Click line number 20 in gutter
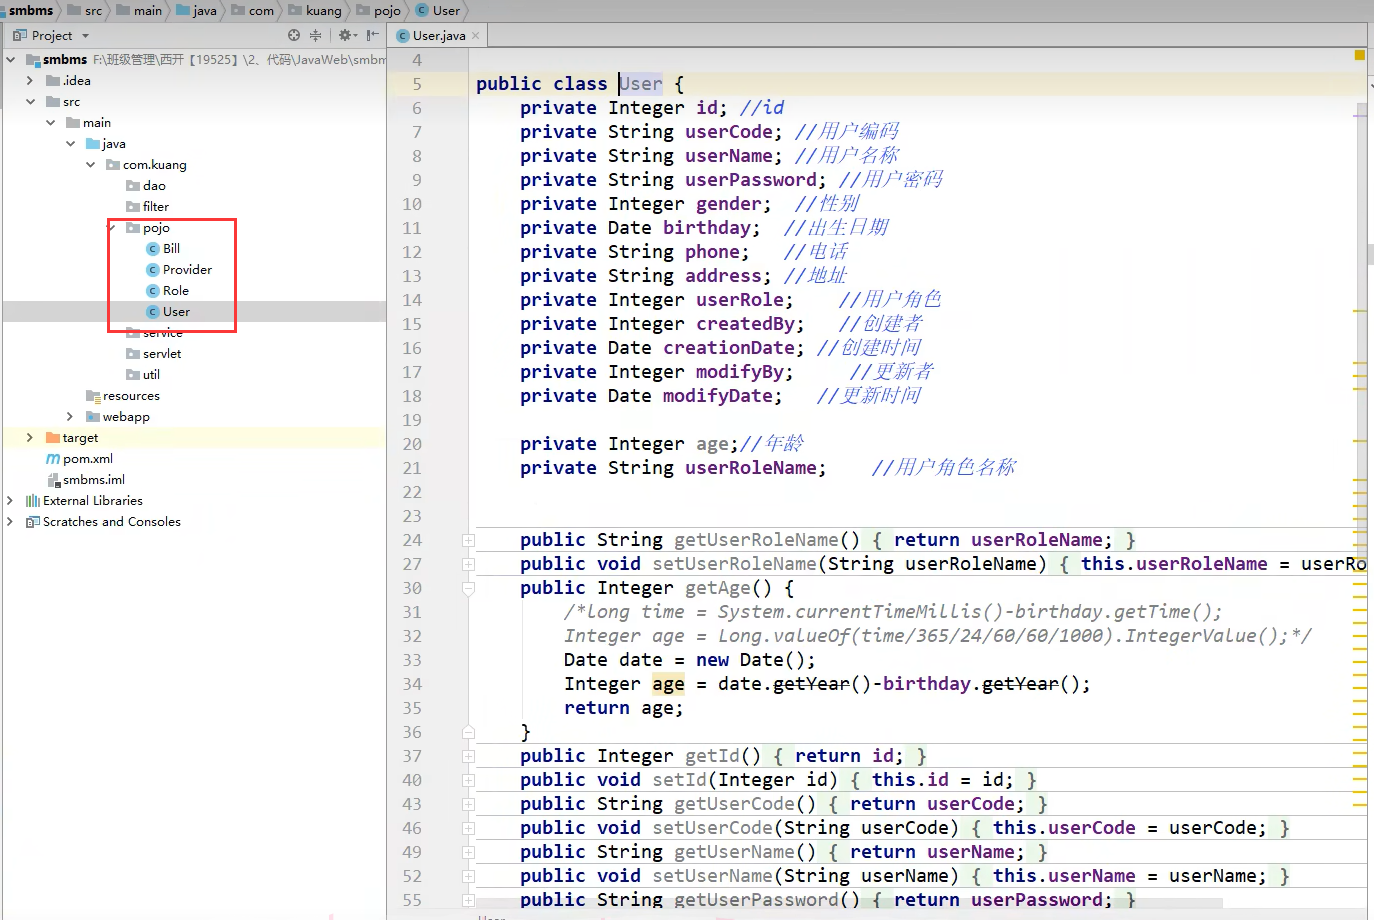The height and width of the screenshot is (920, 1374). pyautogui.click(x=412, y=444)
